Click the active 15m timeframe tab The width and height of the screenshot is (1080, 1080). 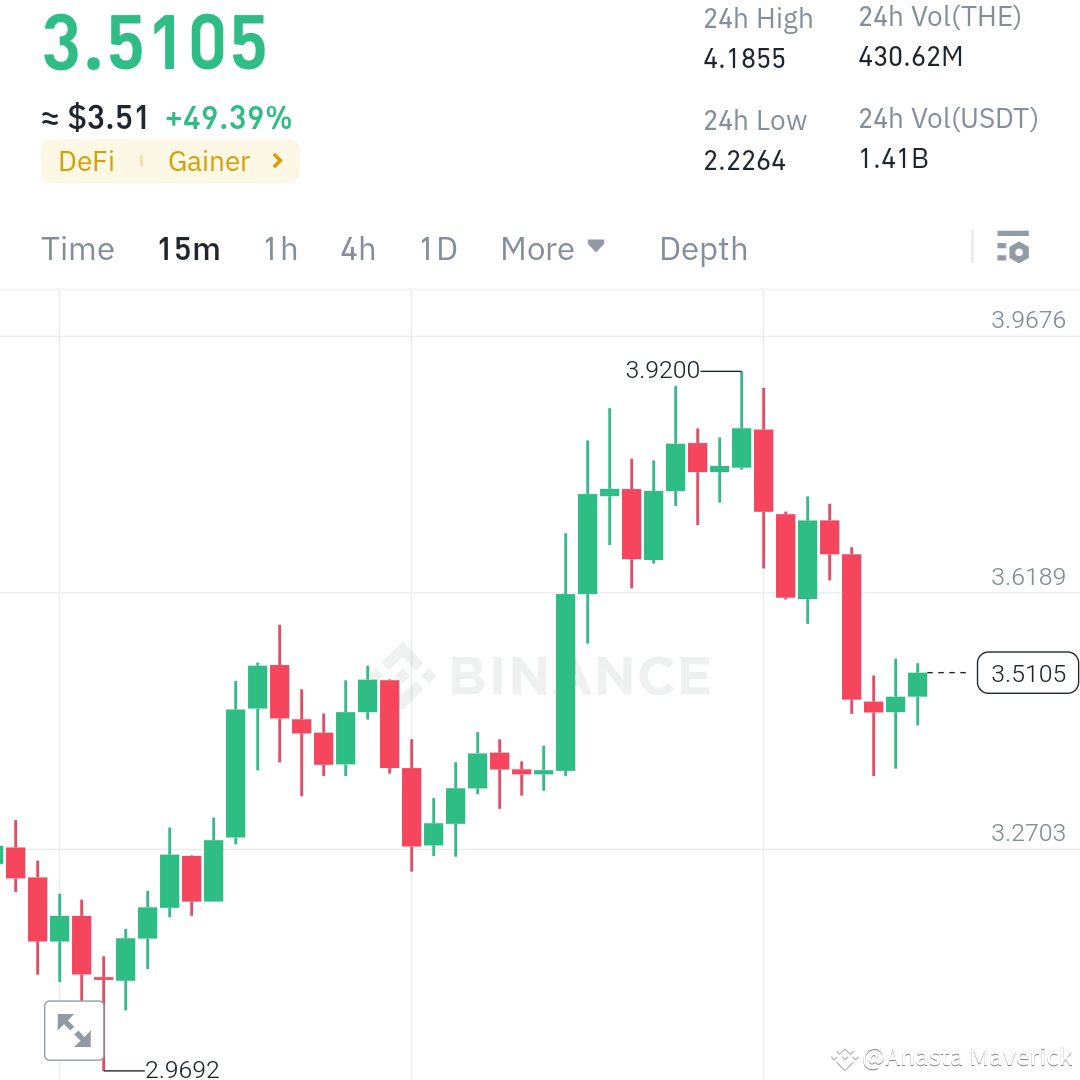pos(188,249)
